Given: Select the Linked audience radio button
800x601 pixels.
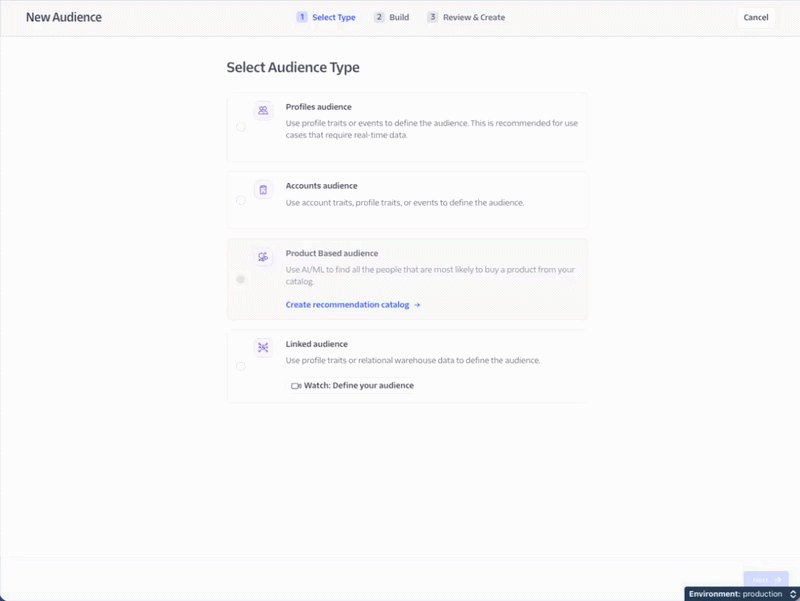Looking at the screenshot, I should (x=240, y=366).
